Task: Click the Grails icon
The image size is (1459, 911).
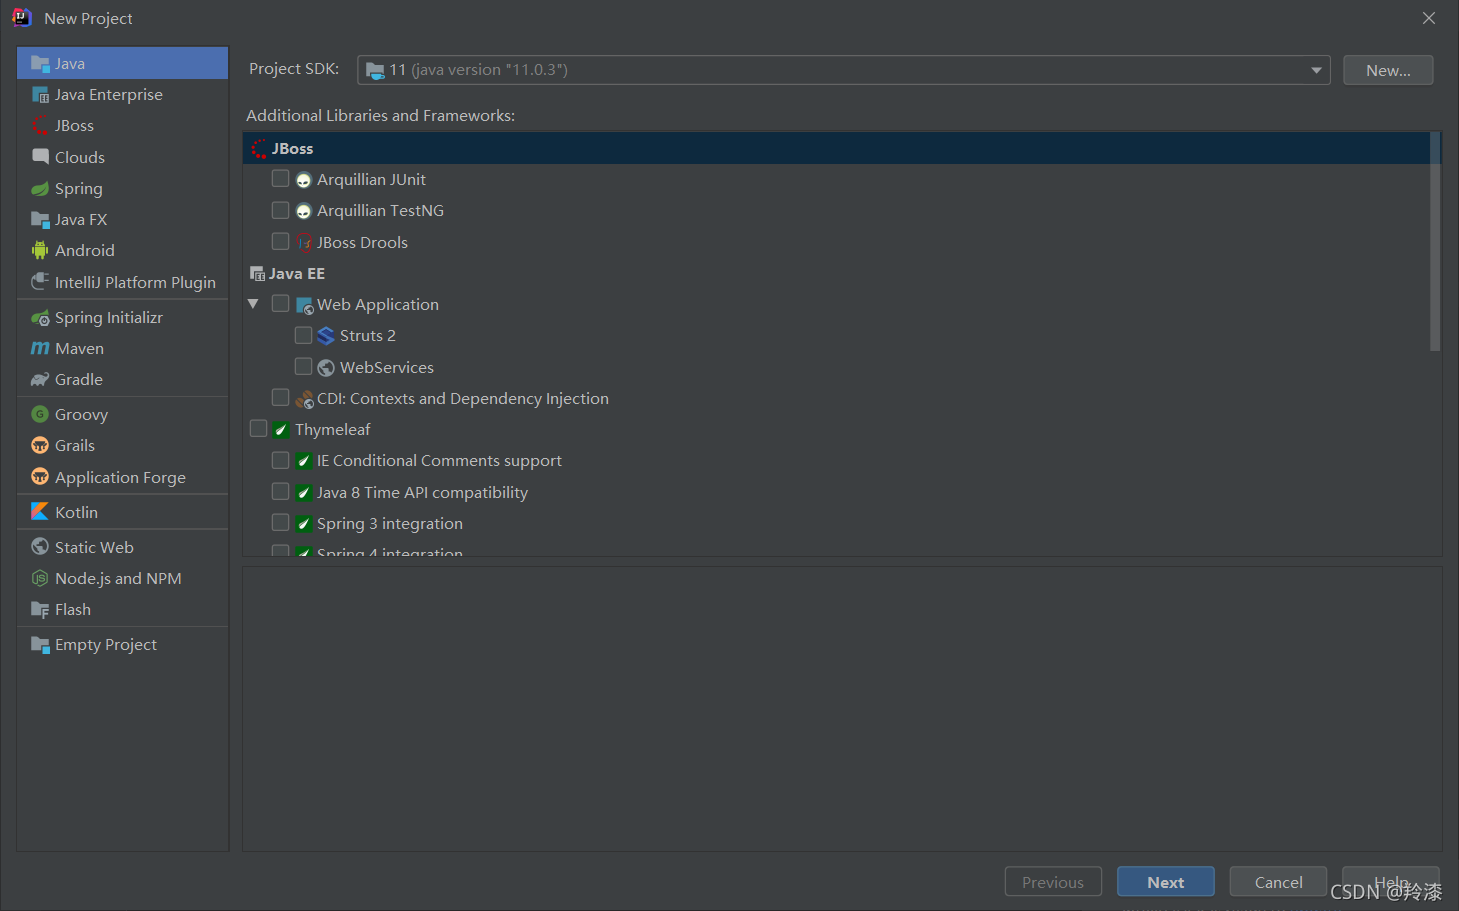Action: pyautogui.click(x=40, y=445)
